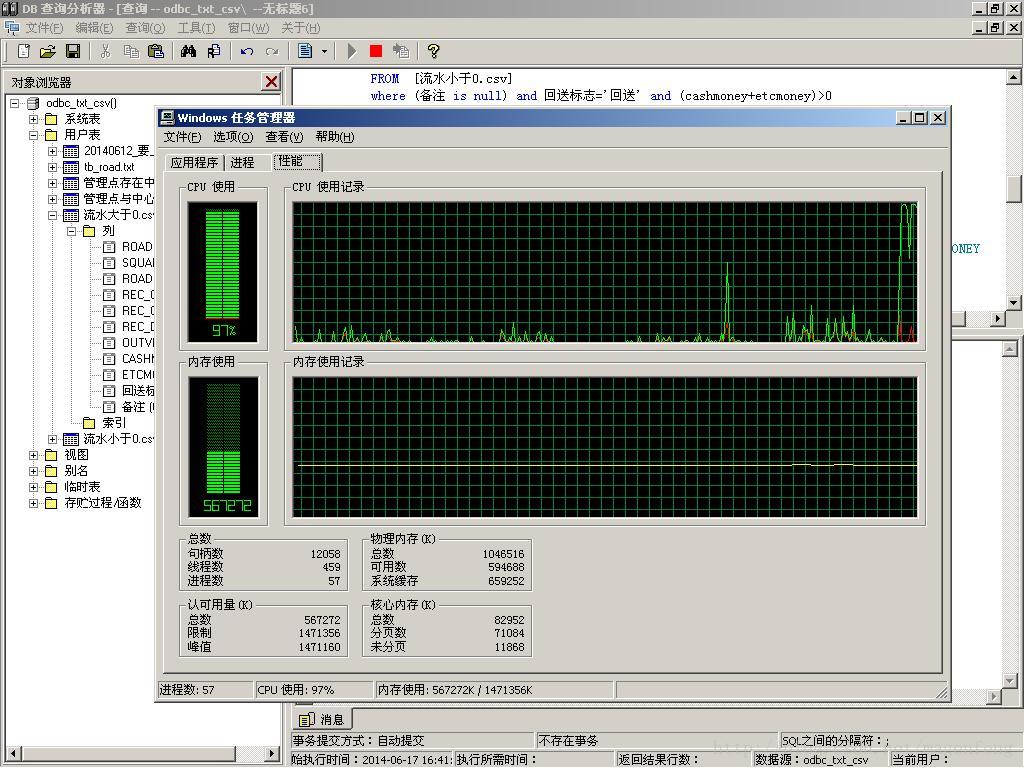This screenshot has width=1024, height=768.
Task: Click the CPU usage 97% meter
Action: (x=223, y=272)
